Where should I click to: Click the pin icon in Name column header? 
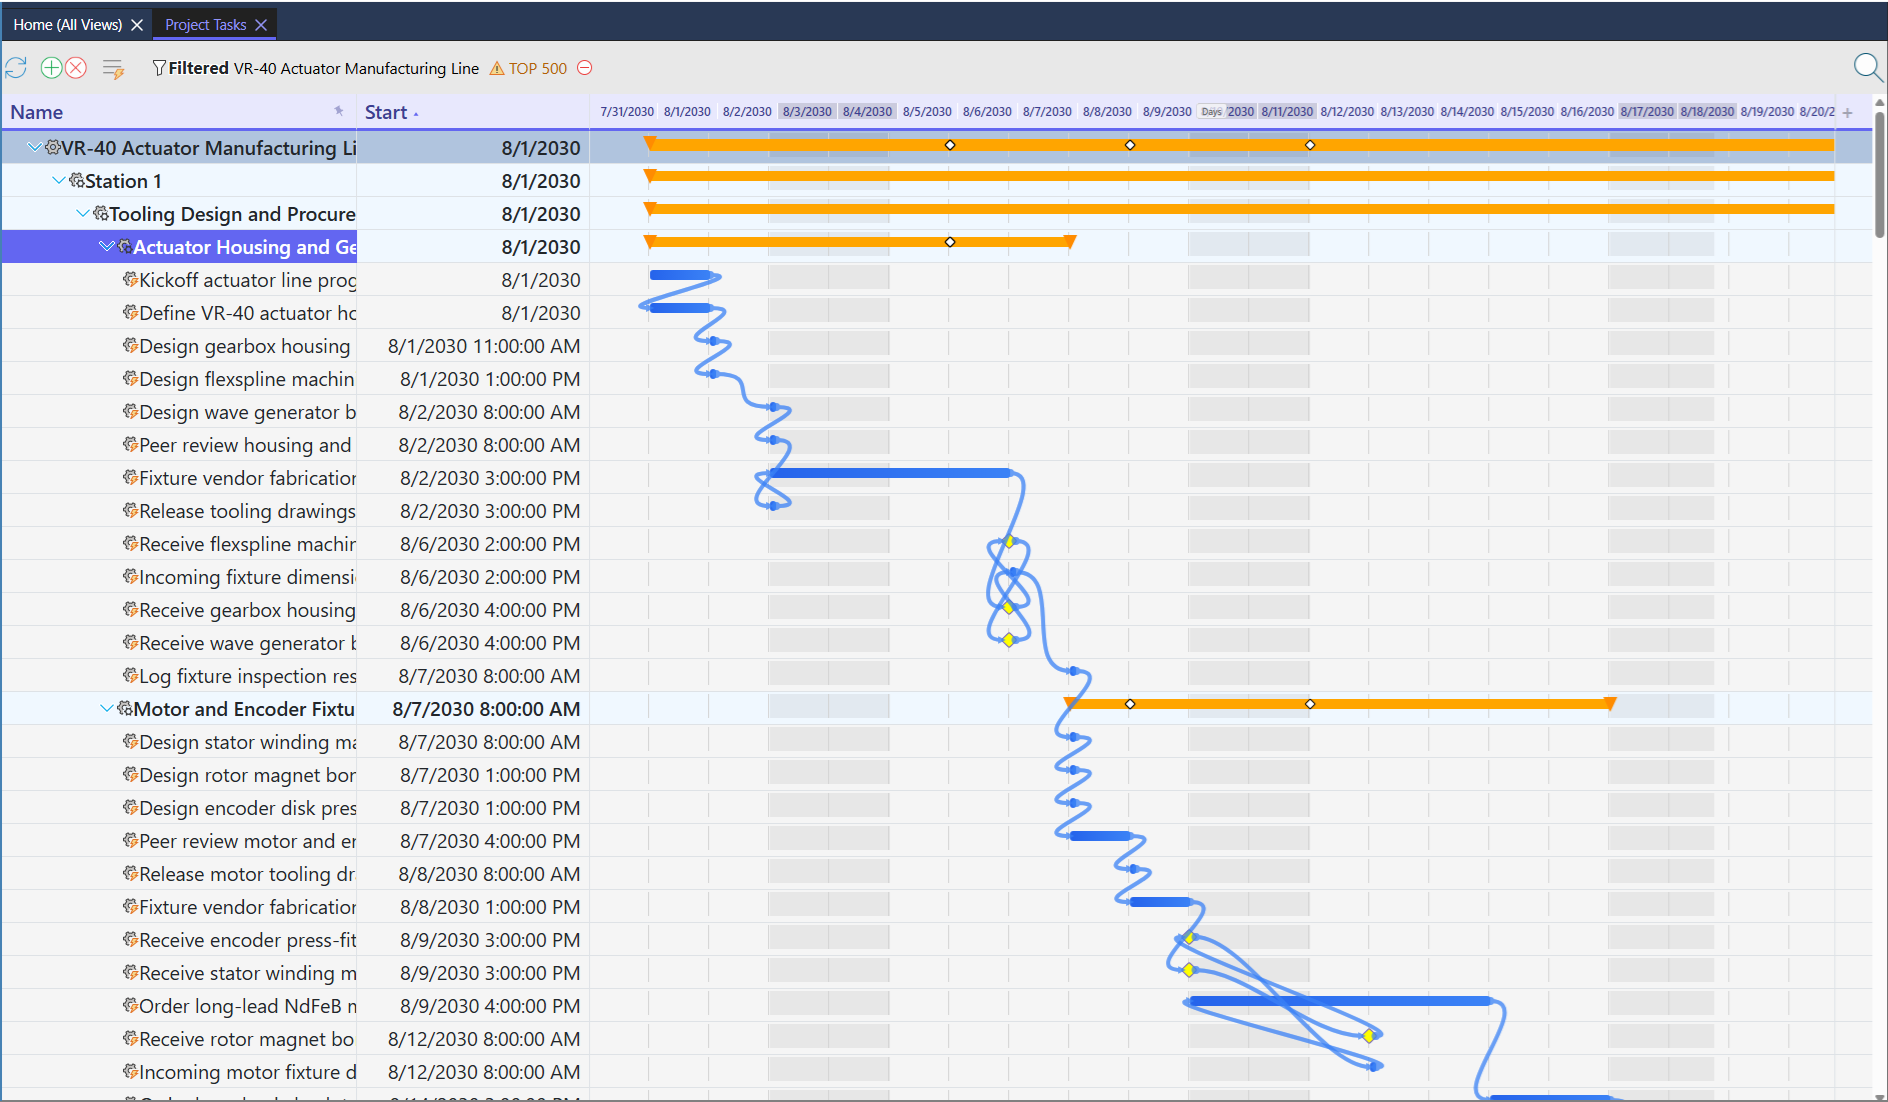pyautogui.click(x=339, y=111)
